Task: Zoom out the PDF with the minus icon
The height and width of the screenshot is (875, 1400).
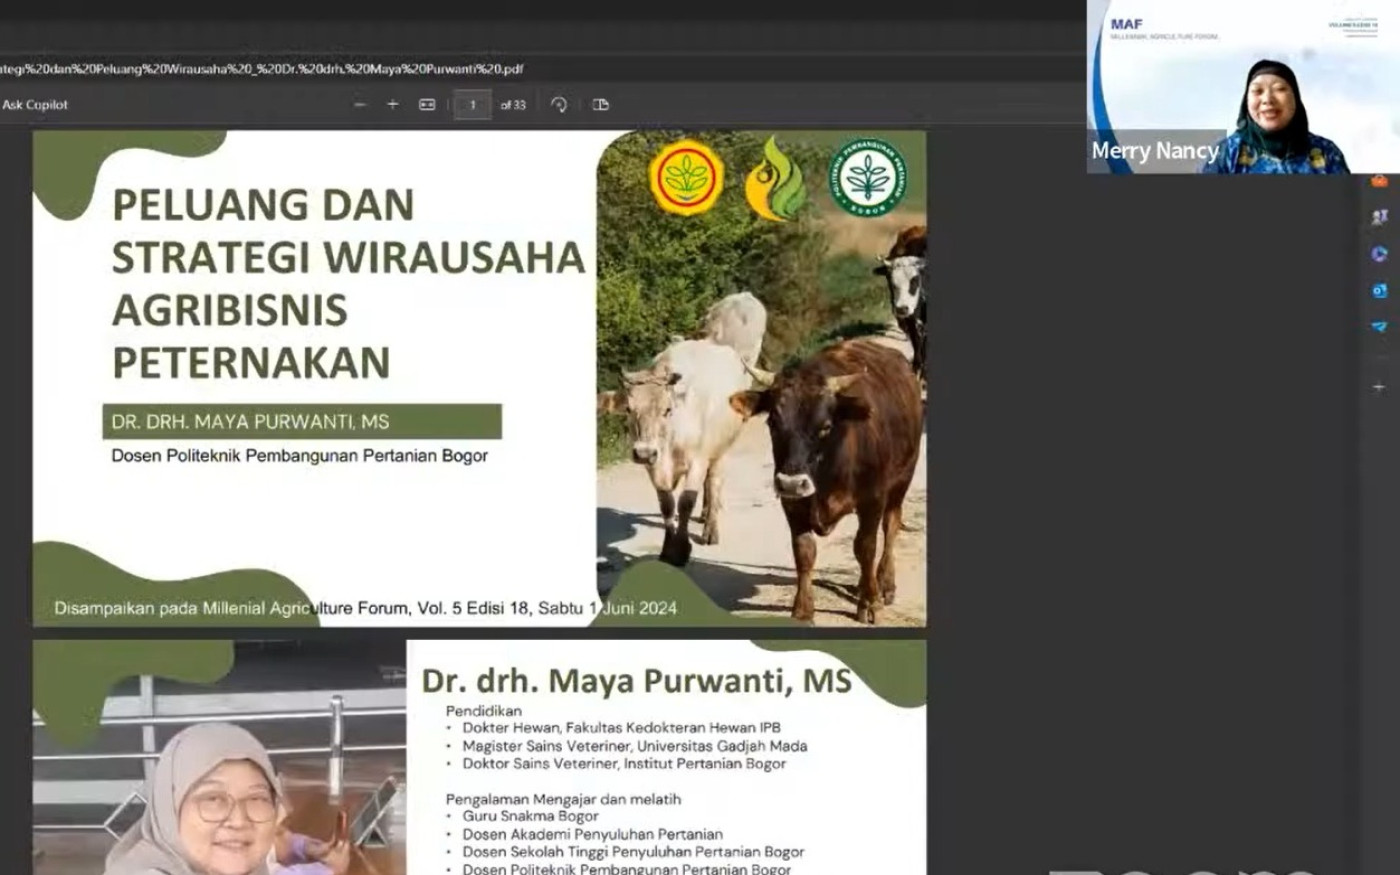Action: pyautogui.click(x=360, y=105)
